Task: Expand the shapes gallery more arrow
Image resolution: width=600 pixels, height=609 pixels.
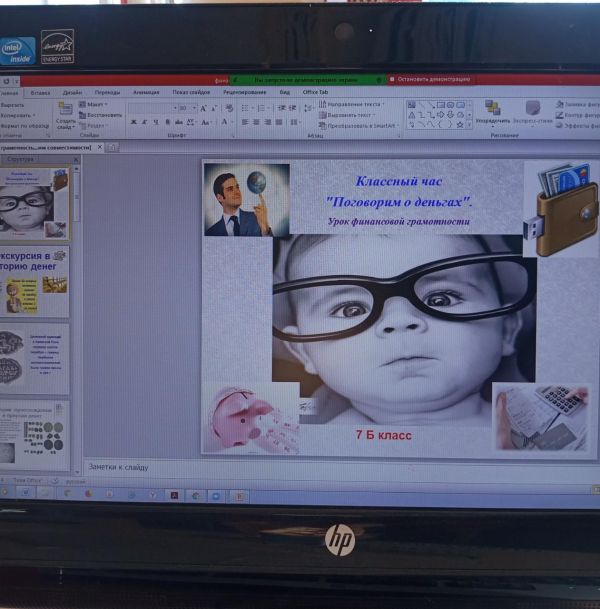Action: [x=469, y=126]
